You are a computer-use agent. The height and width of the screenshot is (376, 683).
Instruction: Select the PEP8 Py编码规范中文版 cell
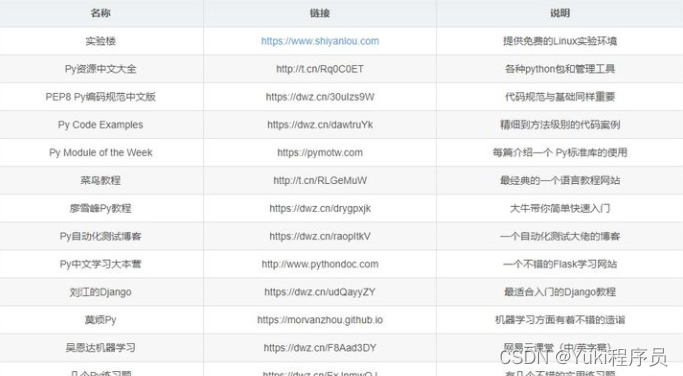pyautogui.click(x=101, y=97)
